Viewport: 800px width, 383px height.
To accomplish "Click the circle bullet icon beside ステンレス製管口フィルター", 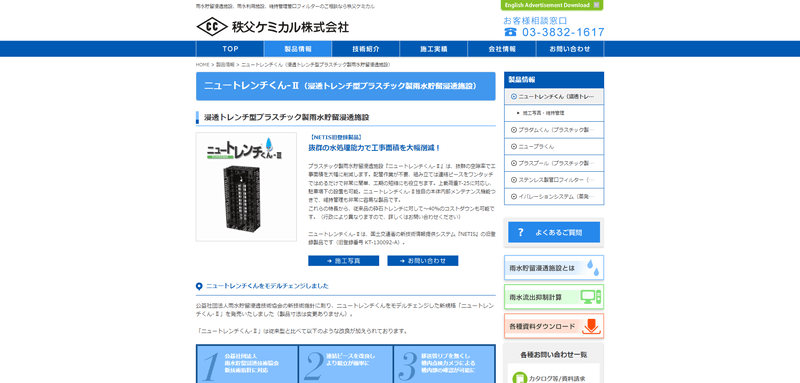I will tap(514, 180).
